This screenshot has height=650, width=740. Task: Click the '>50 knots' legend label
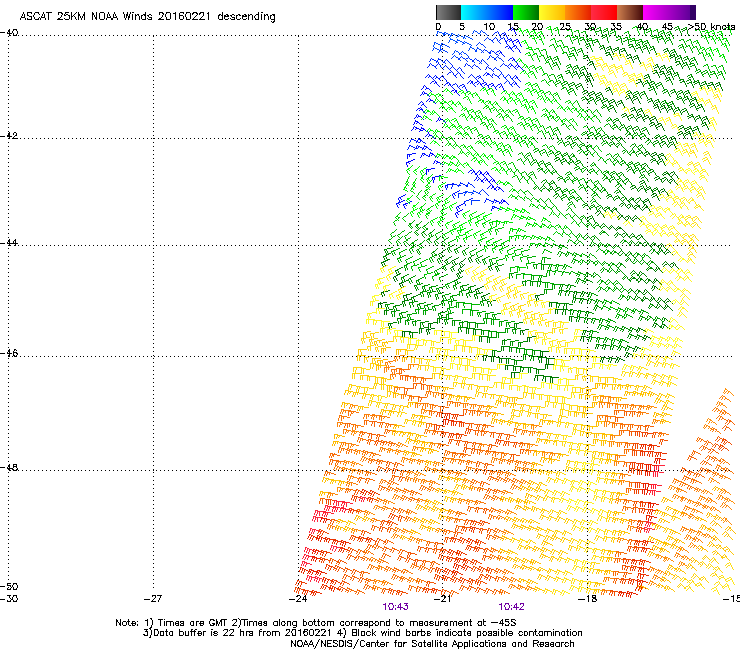coord(711,26)
